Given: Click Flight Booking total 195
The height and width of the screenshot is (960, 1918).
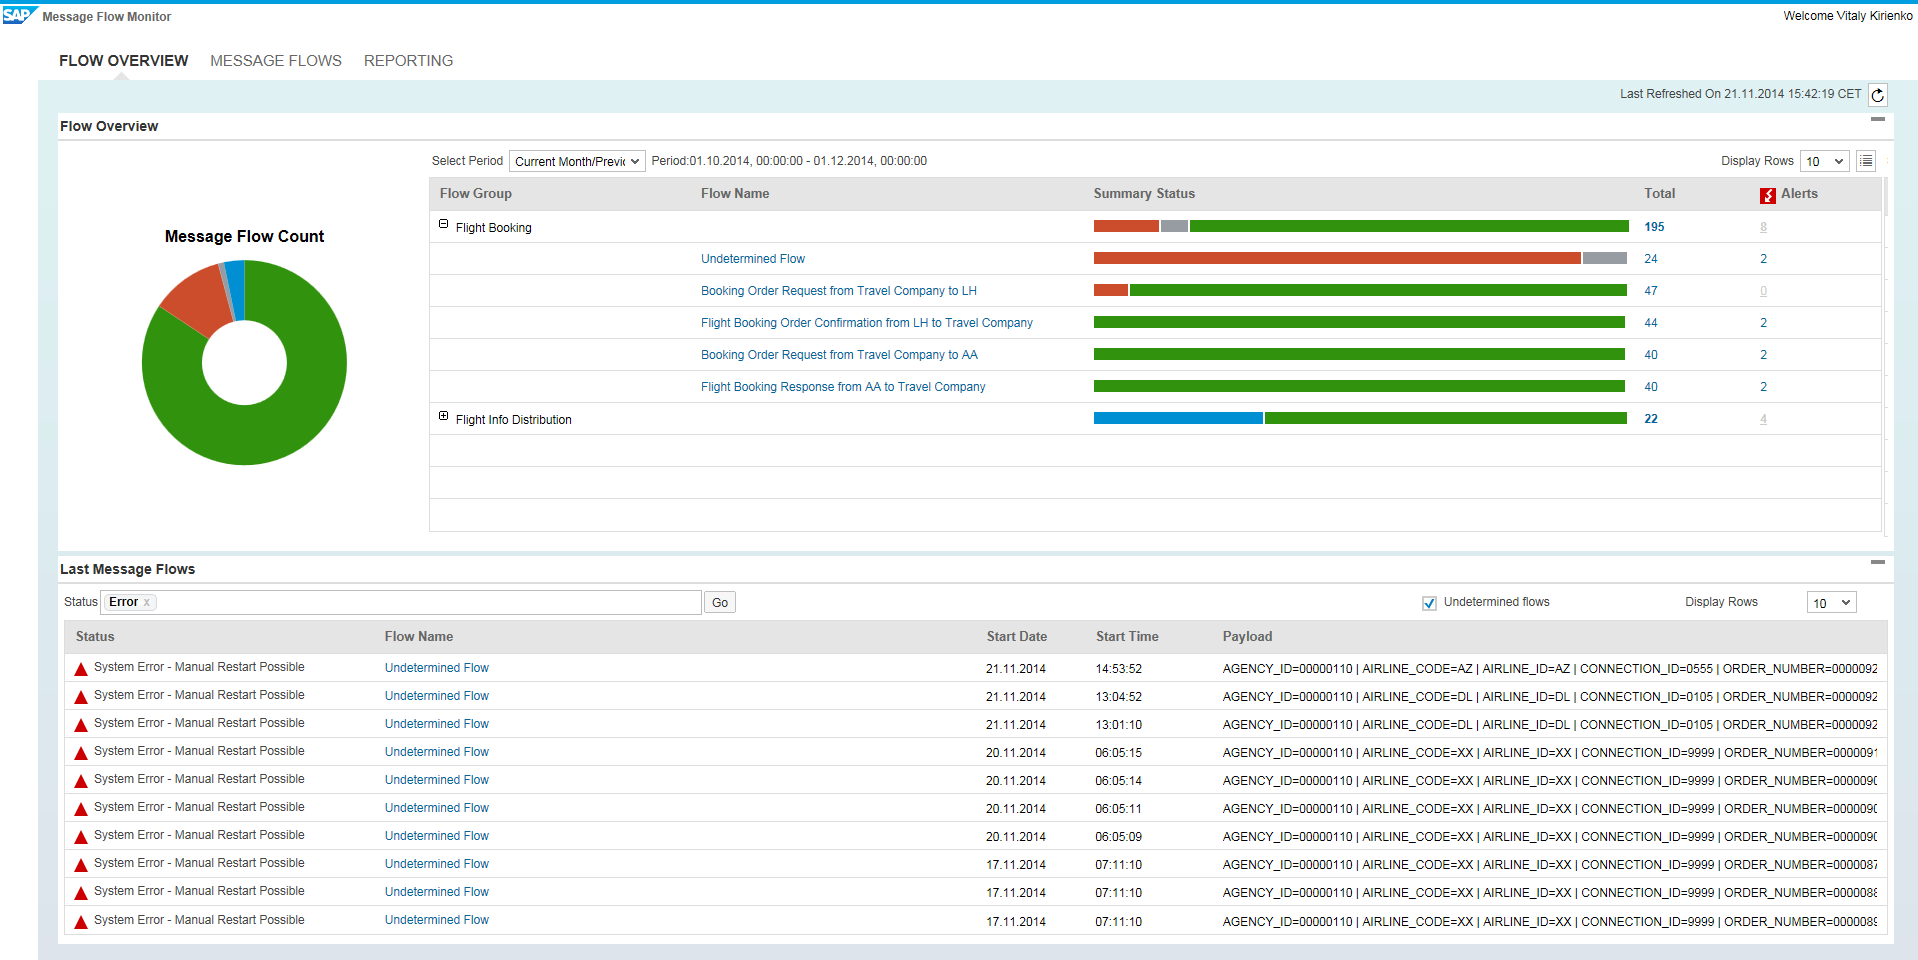Looking at the screenshot, I should (x=1654, y=227).
